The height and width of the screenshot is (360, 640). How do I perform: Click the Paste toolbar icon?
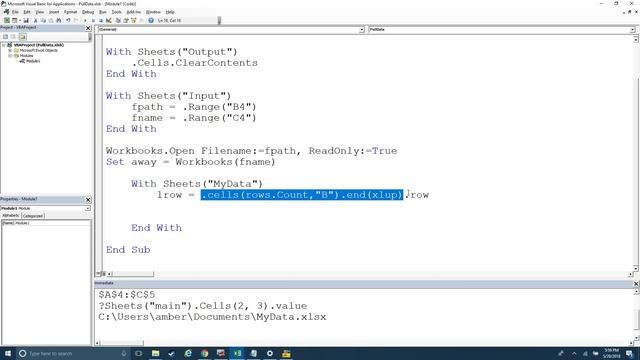(x=51, y=20)
